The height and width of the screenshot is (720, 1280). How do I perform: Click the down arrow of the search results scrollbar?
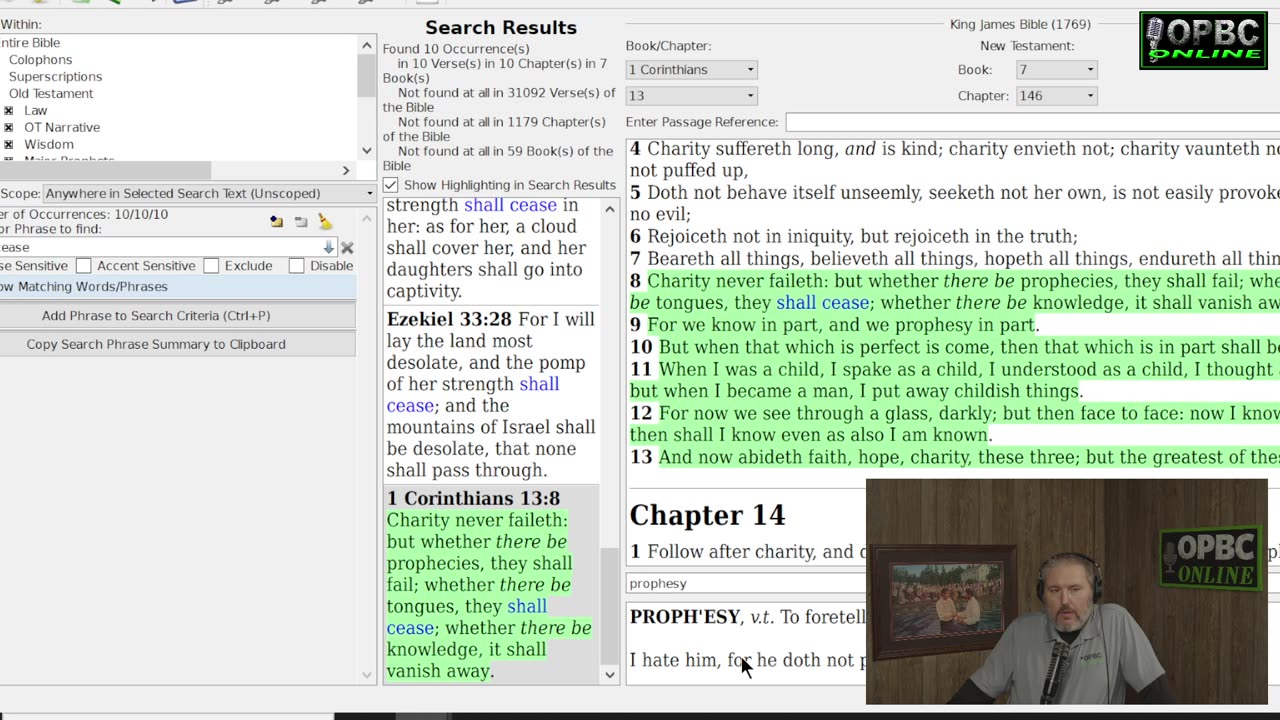click(x=610, y=675)
